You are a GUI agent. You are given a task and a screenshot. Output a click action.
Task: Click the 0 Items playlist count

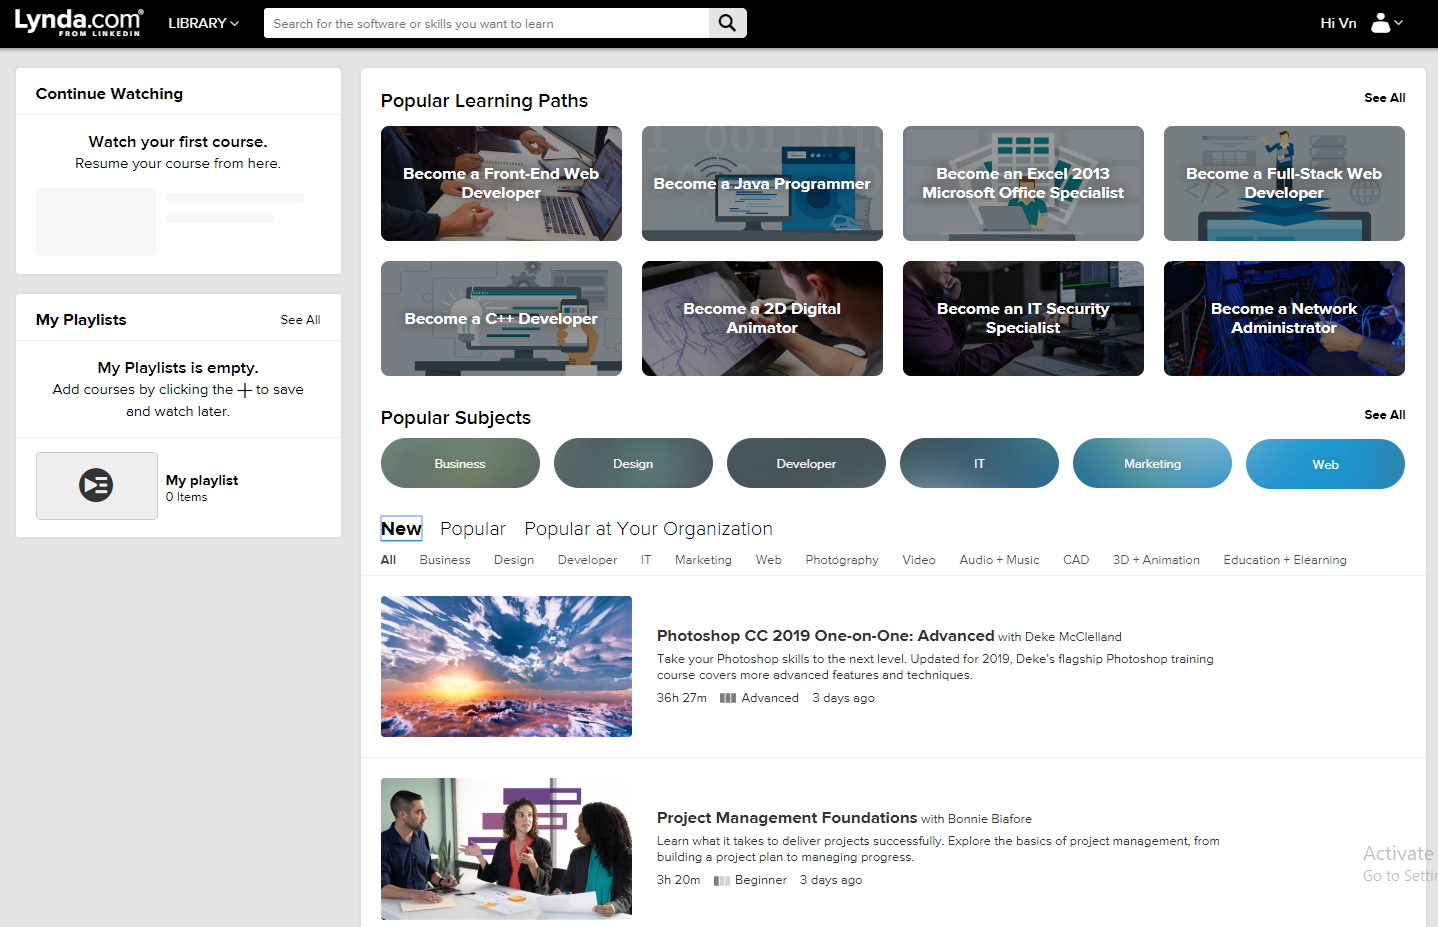187,497
